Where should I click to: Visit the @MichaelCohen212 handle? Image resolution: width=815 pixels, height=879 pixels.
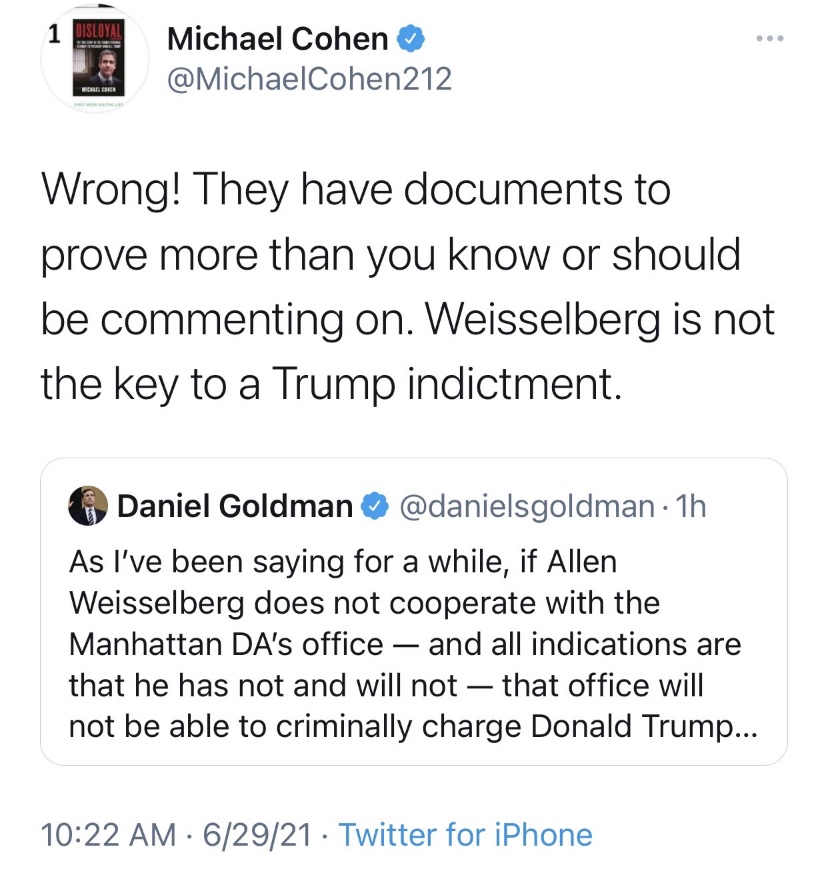[x=309, y=78]
